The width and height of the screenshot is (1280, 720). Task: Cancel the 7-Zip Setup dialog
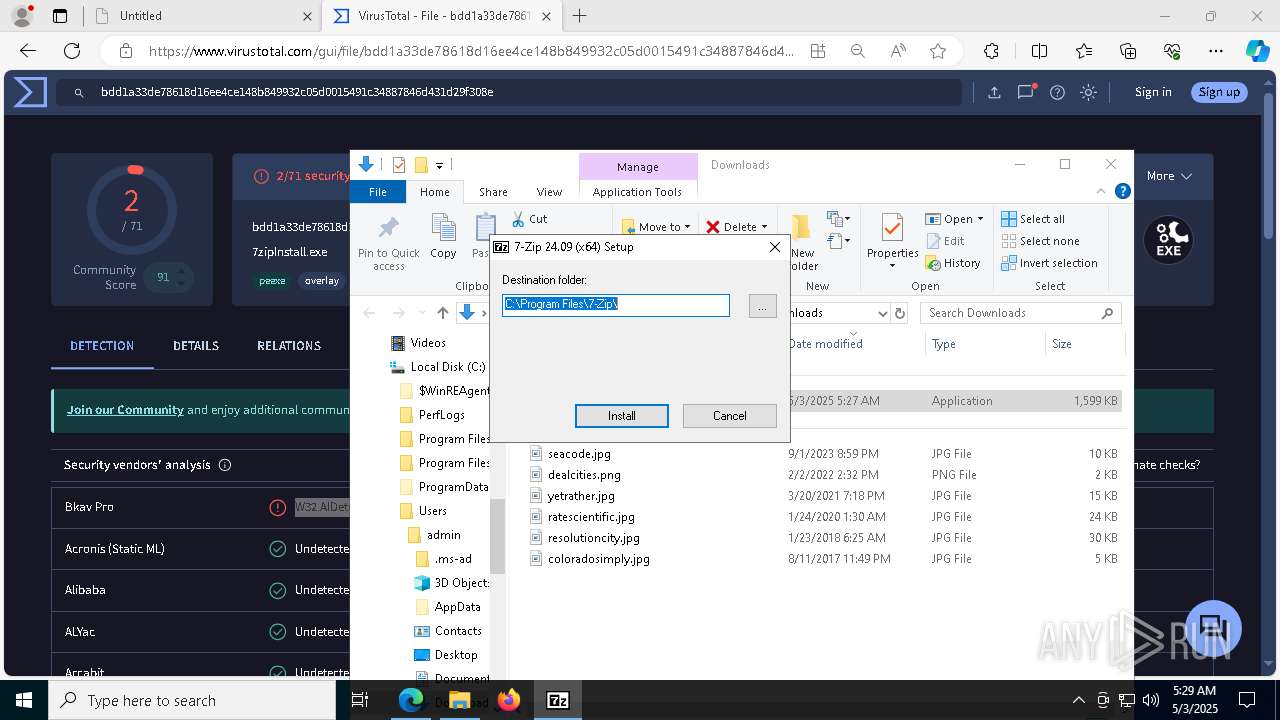click(729, 416)
